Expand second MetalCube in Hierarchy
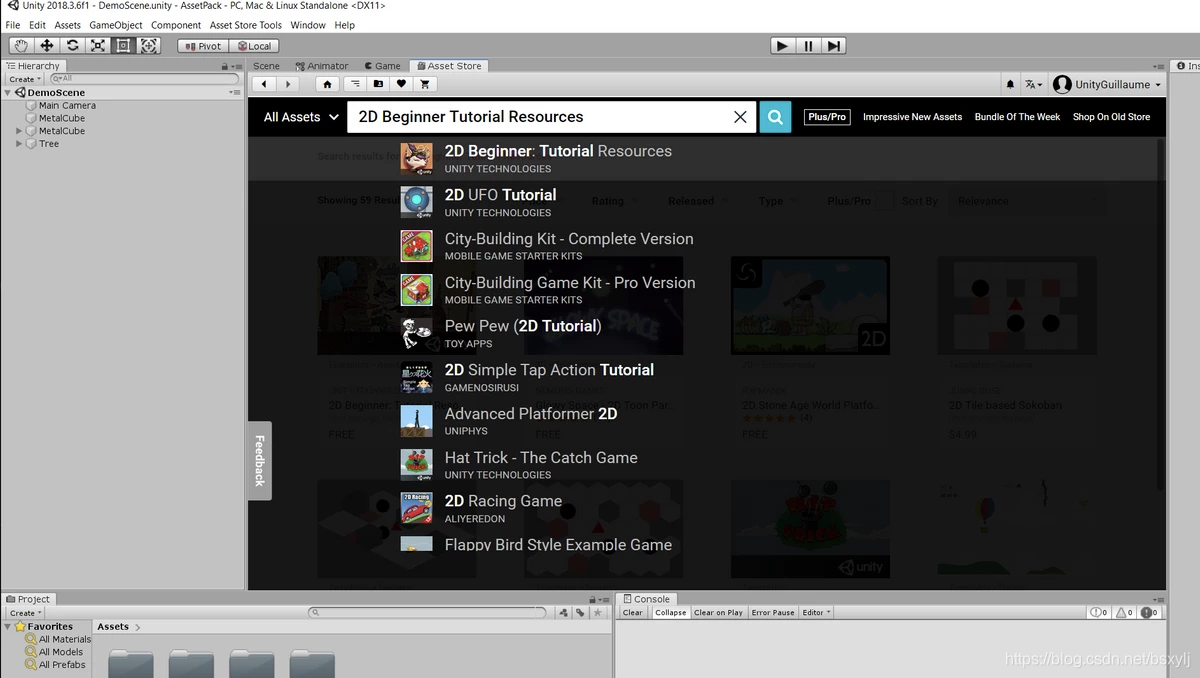Screen dimensions: 1200x678 click(x=19, y=131)
